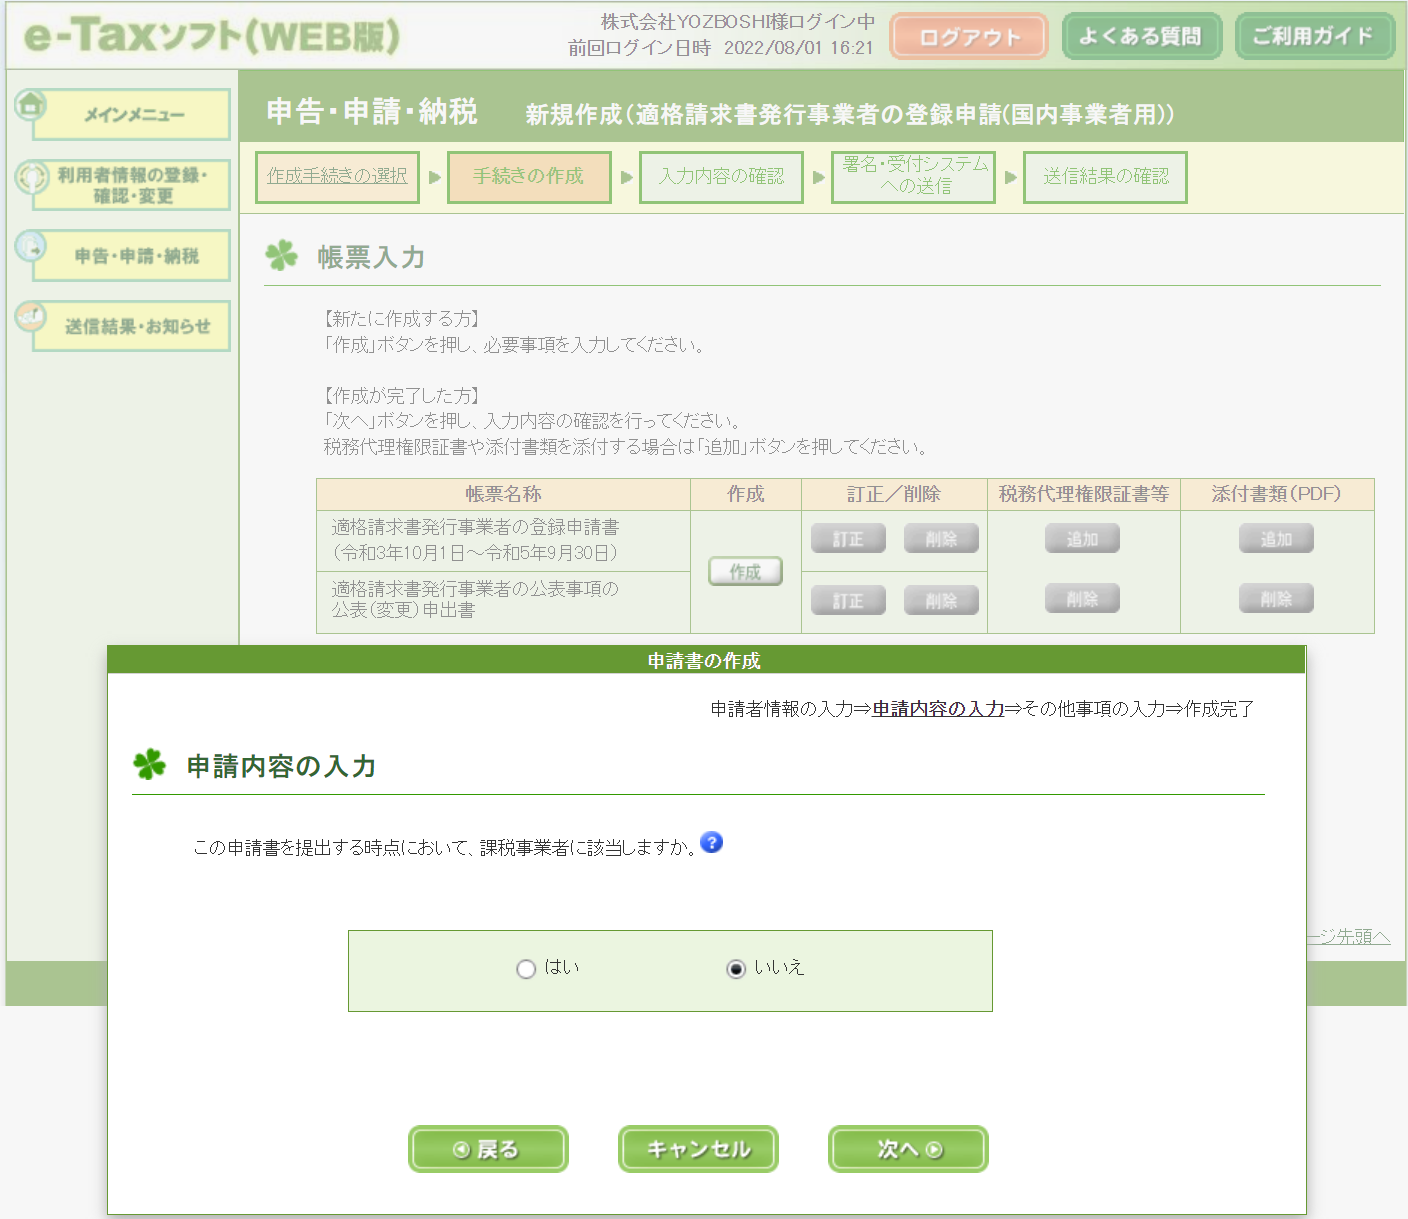
Task: Click the 手続きの作成 step
Action: [x=529, y=176]
